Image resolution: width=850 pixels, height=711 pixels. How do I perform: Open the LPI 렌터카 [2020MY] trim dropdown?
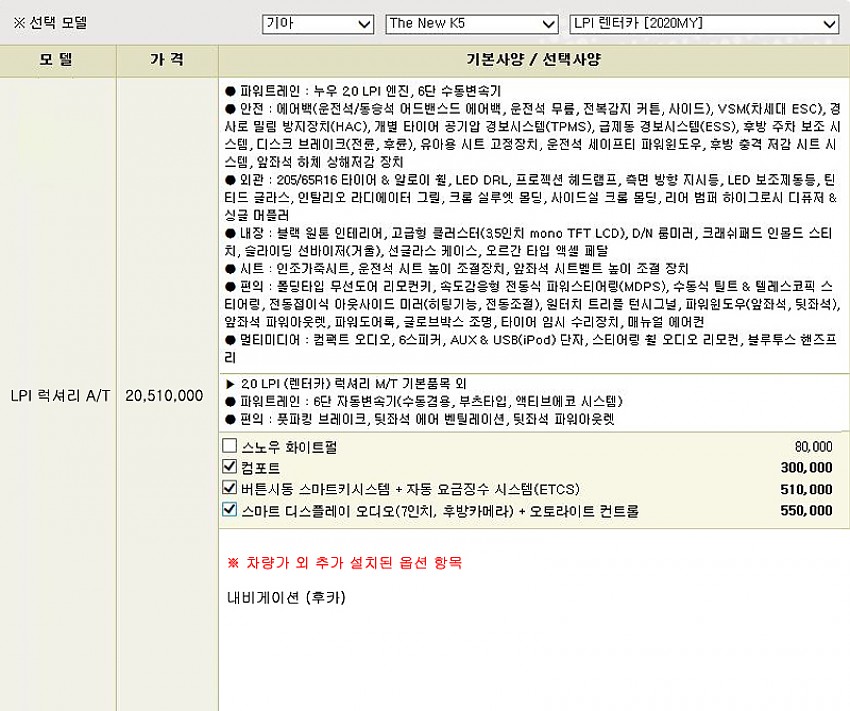pos(704,23)
